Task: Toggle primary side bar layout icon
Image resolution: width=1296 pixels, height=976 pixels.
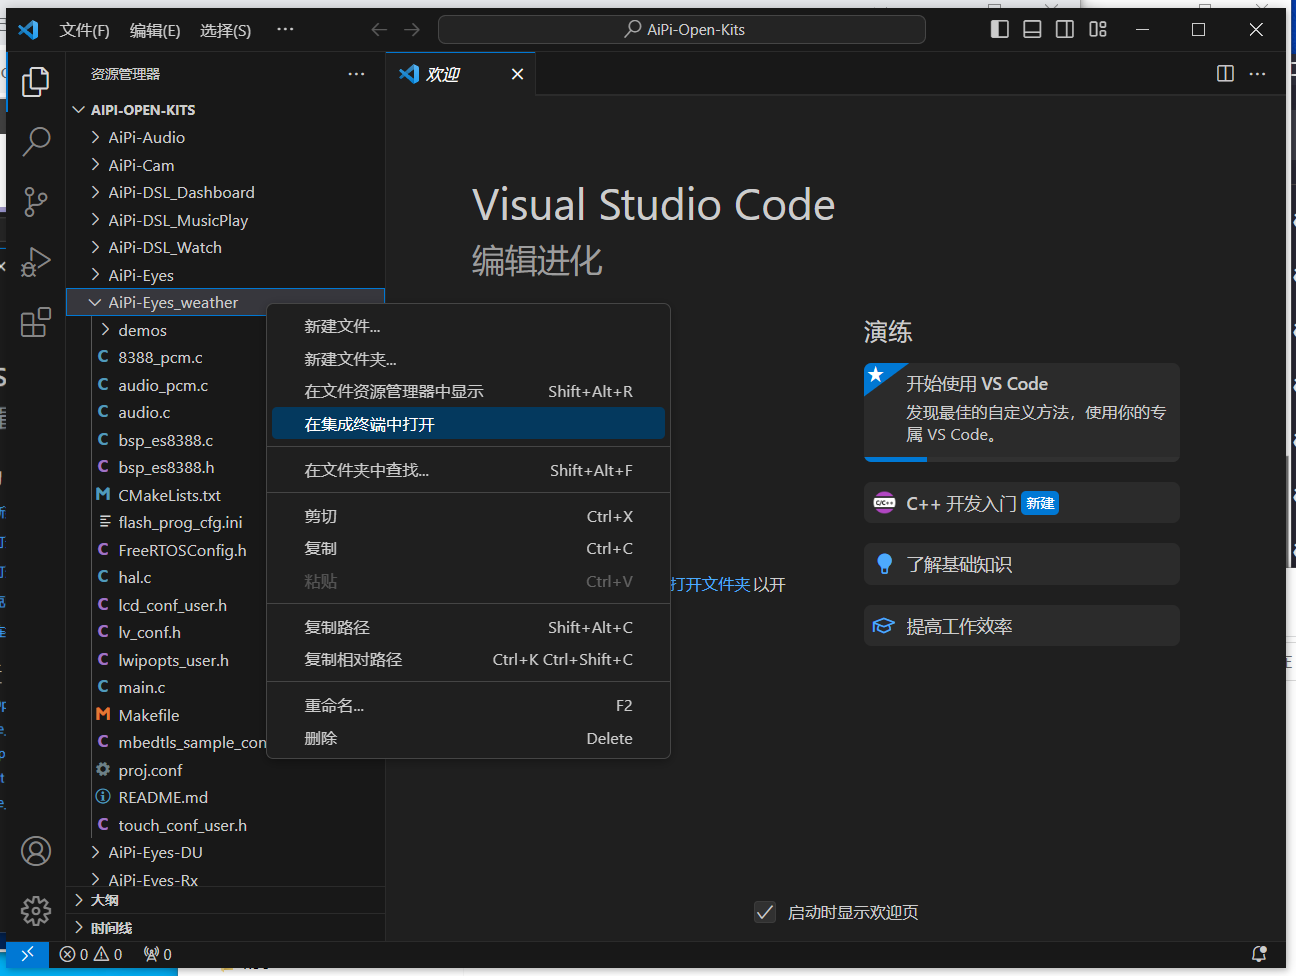Action: pyautogui.click(x=1000, y=29)
